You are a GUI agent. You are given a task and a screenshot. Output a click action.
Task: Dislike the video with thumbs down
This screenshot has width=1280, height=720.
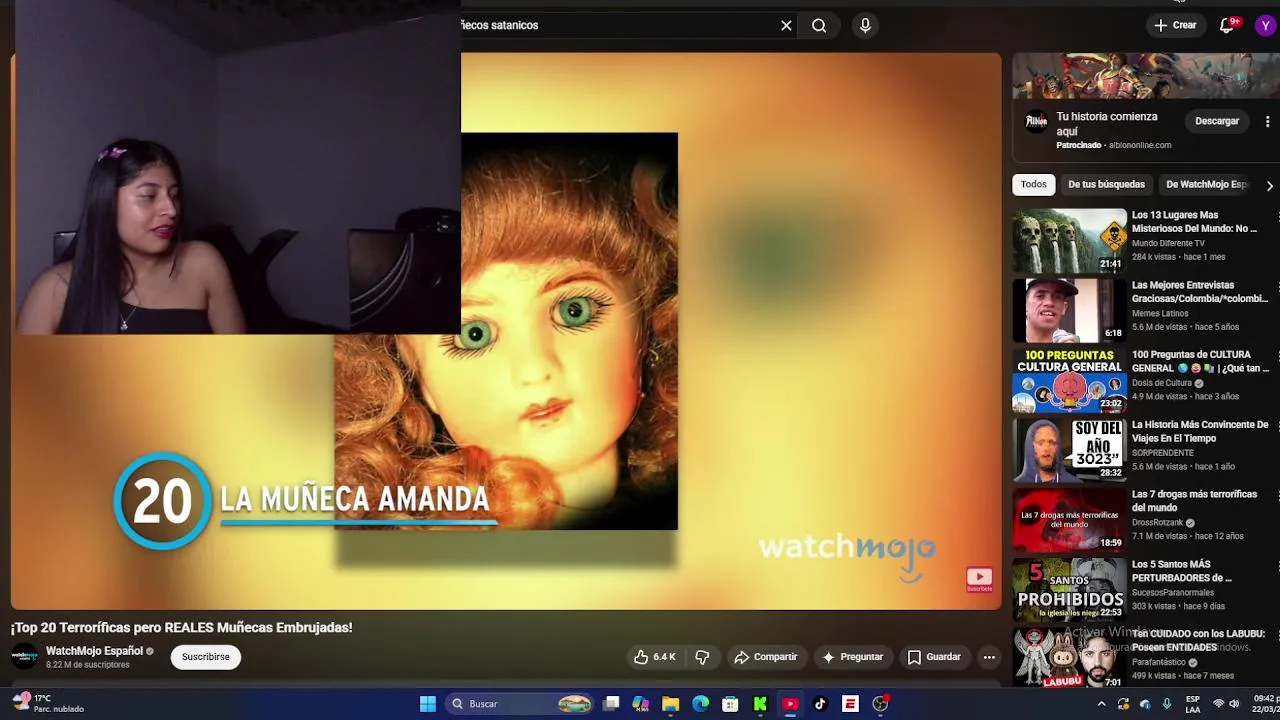pos(703,657)
